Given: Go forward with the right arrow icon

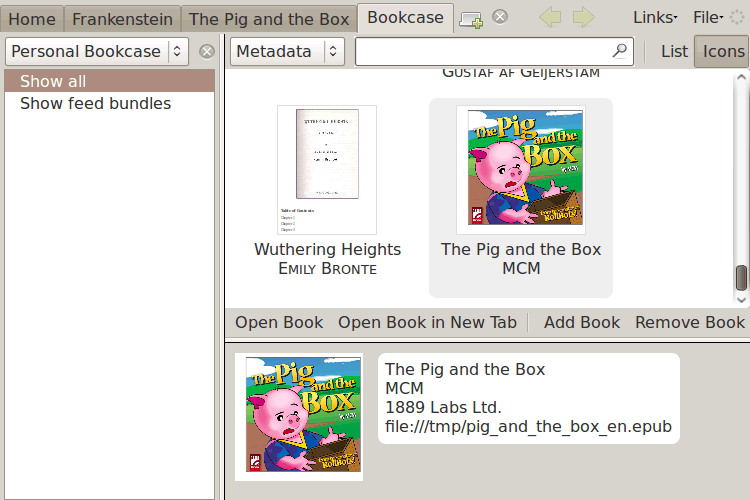Looking at the screenshot, I should (x=584, y=18).
